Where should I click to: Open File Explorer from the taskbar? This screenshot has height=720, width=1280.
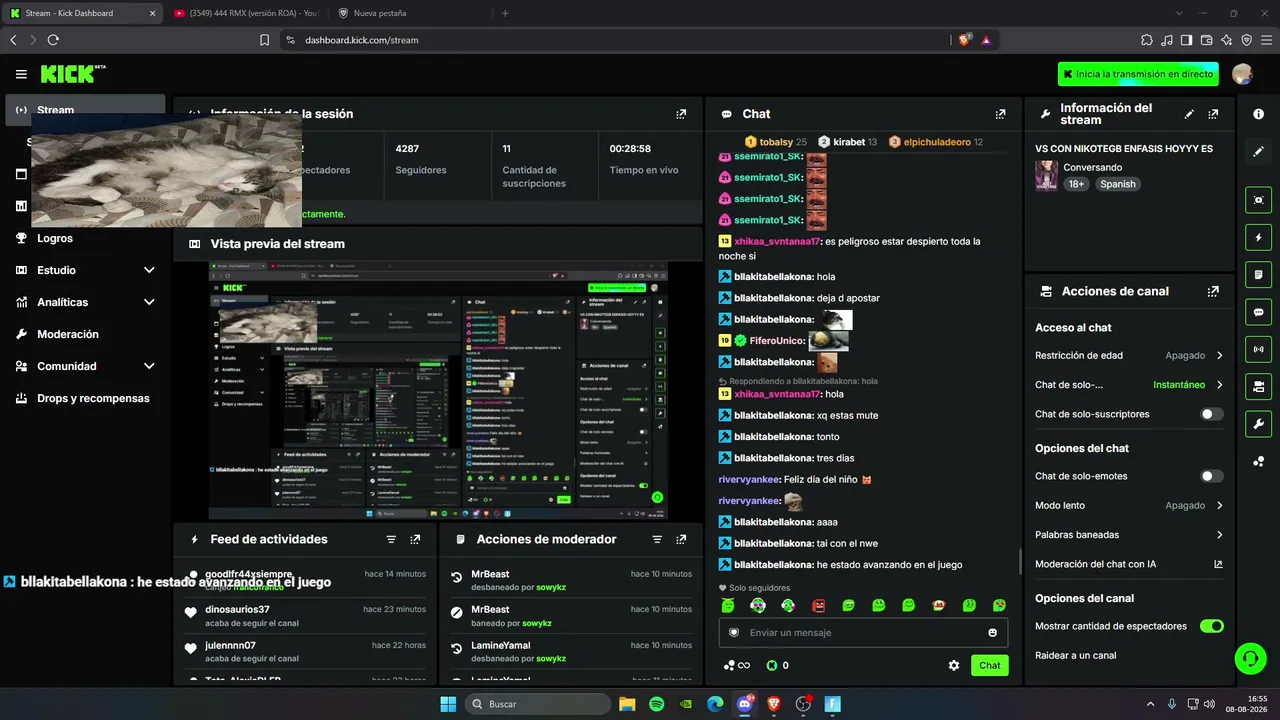(627, 704)
